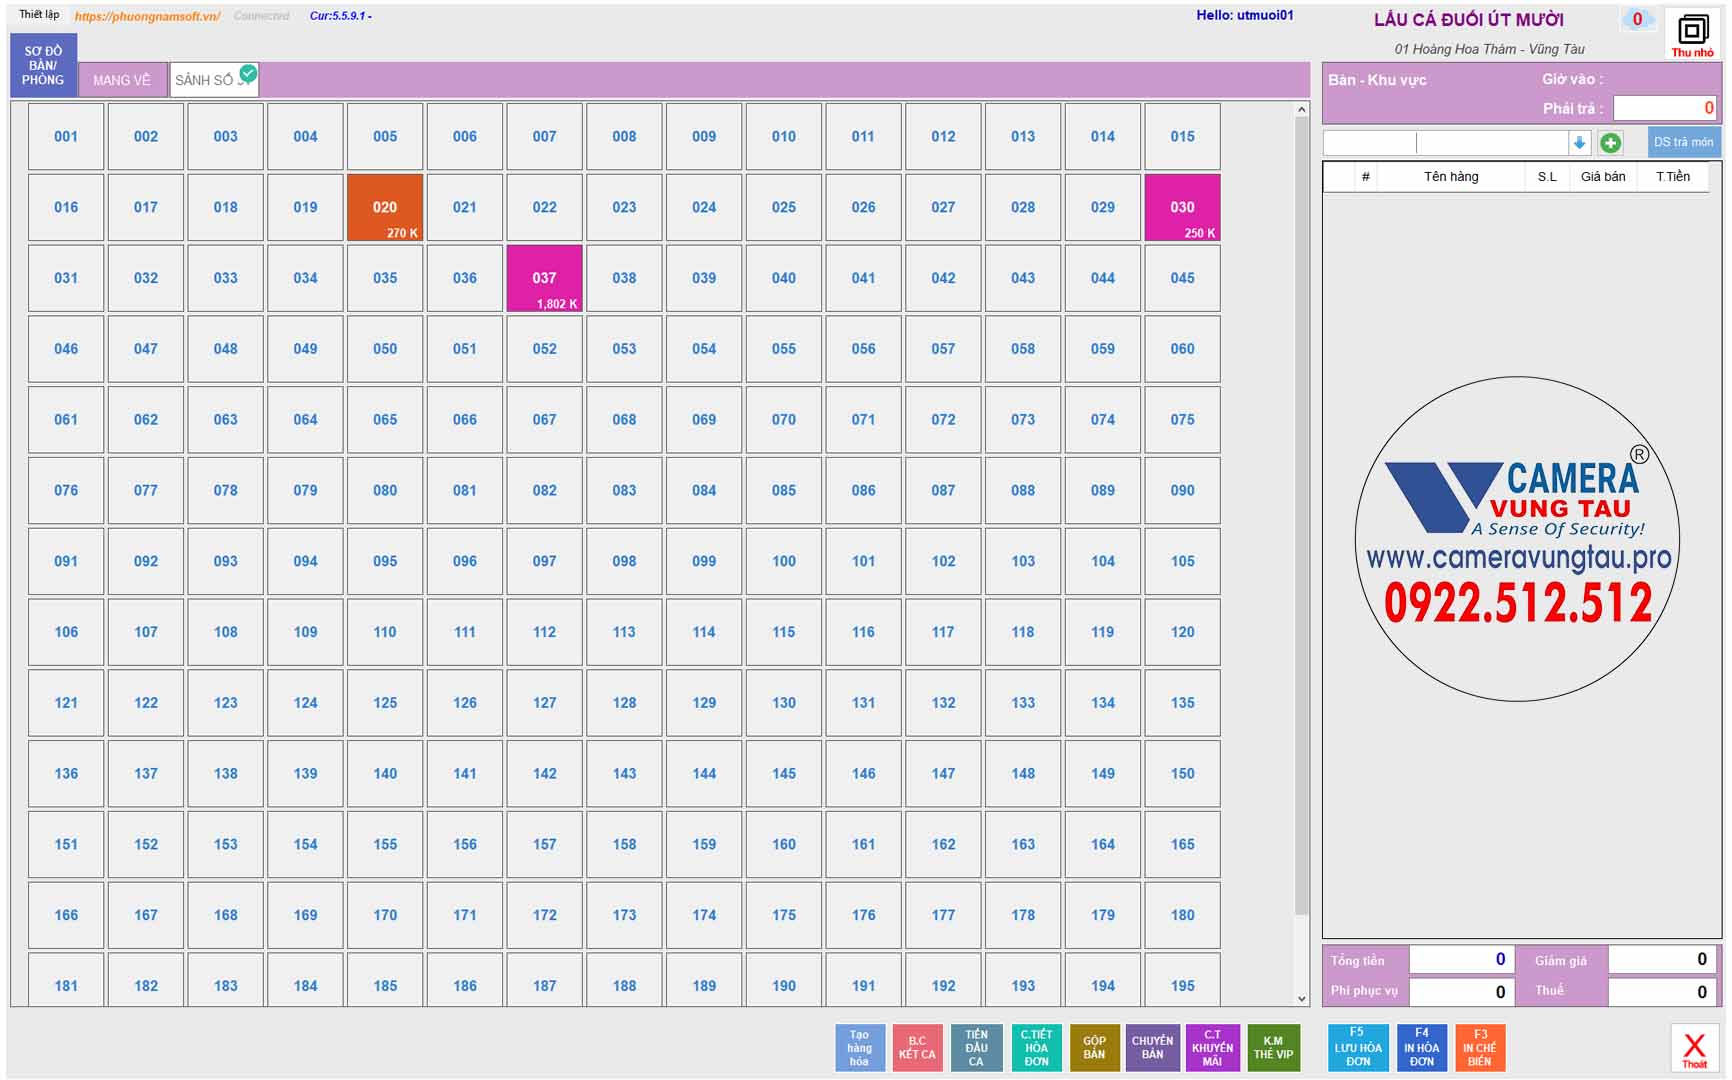This screenshot has height=1080, width=1732.
Task: Open B.C Kết ca report
Action: point(917,1048)
